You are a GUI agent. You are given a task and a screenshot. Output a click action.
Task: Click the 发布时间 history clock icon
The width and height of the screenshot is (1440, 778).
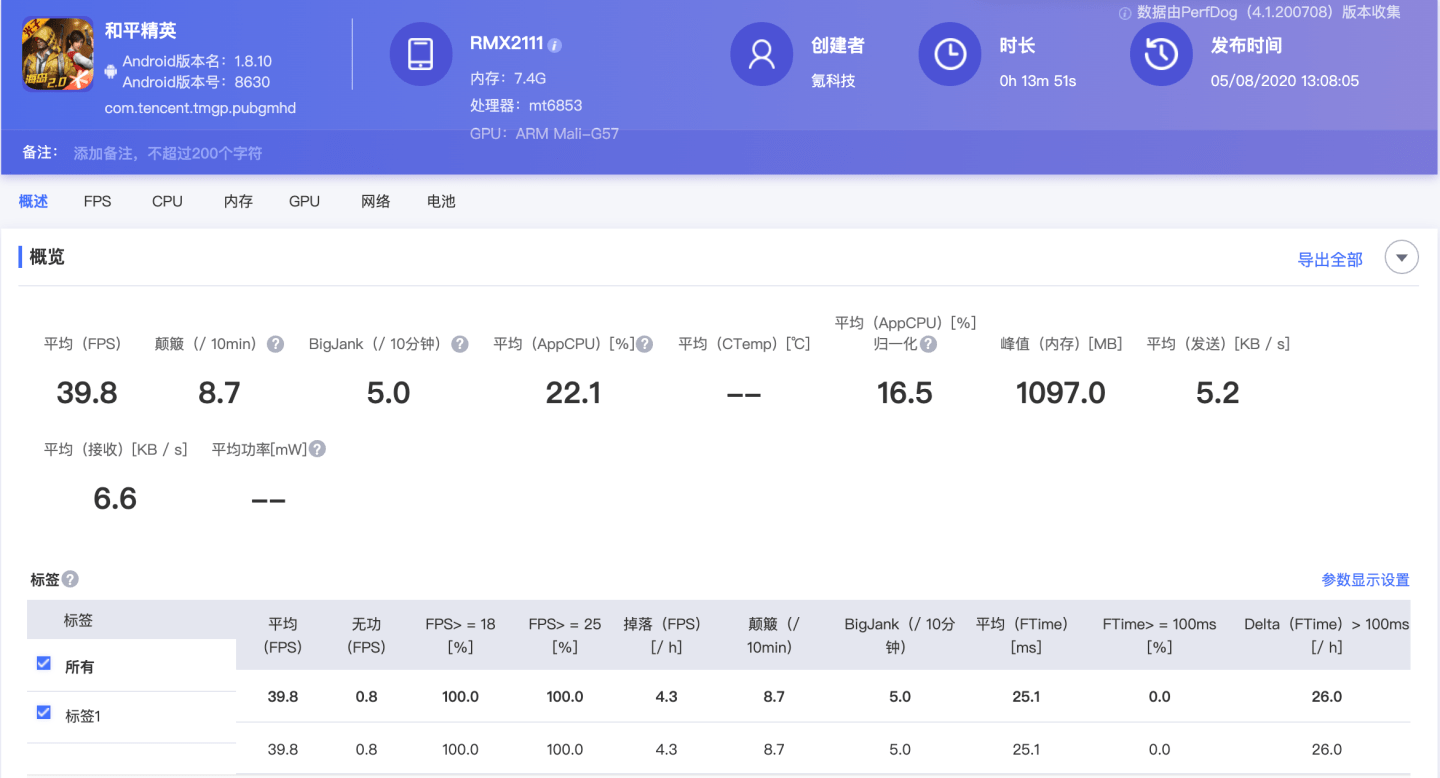[x=1161, y=55]
